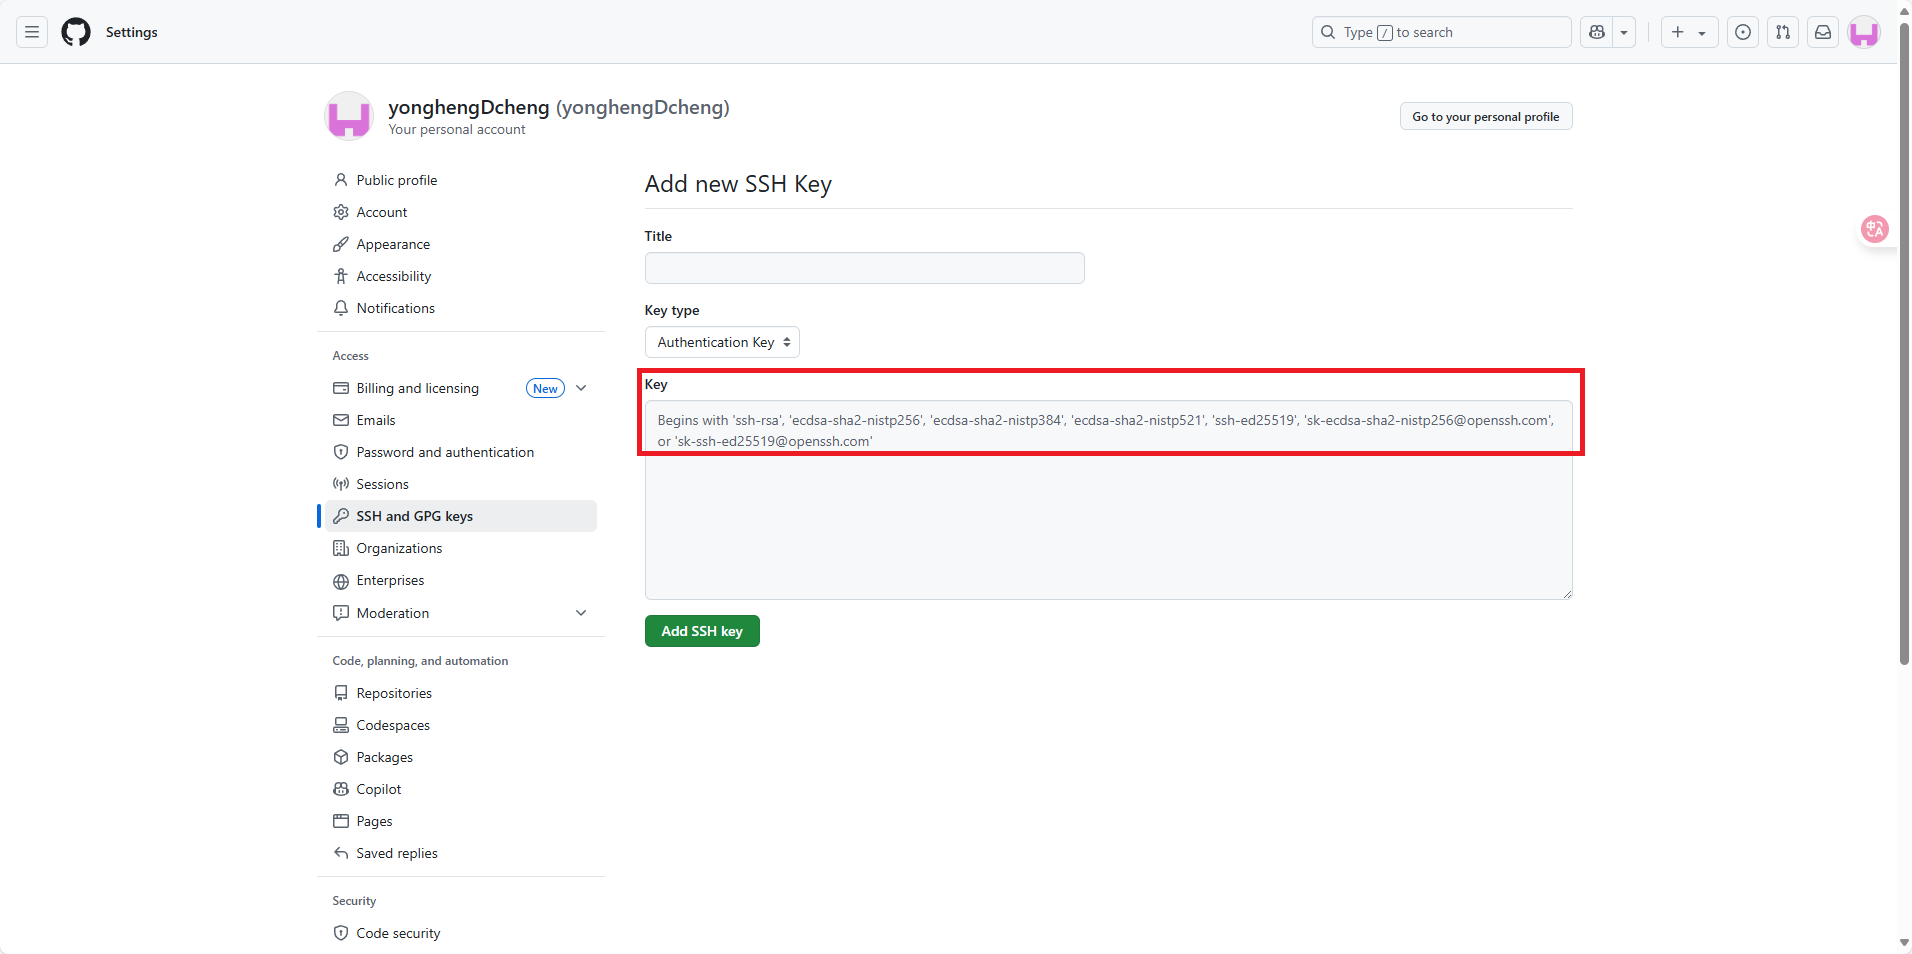Open the Emails settings page
This screenshot has height=954, width=1912.
pos(376,420)
